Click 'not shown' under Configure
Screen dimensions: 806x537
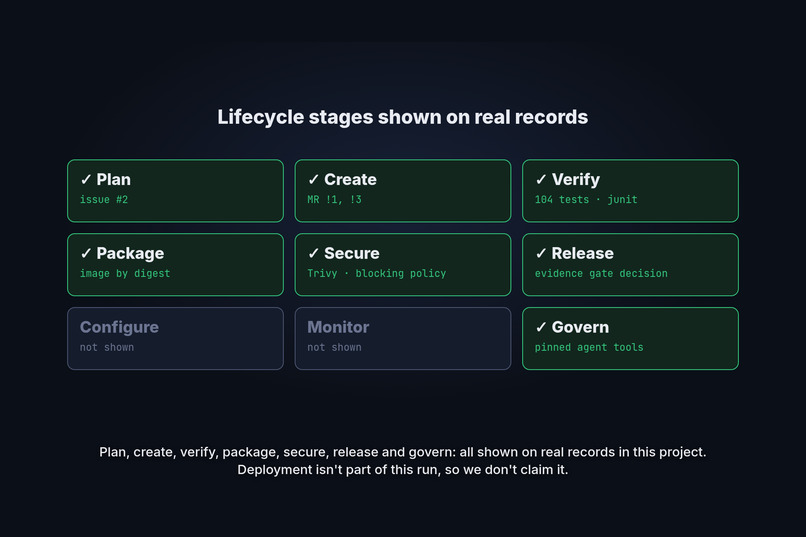coord(107,347)
